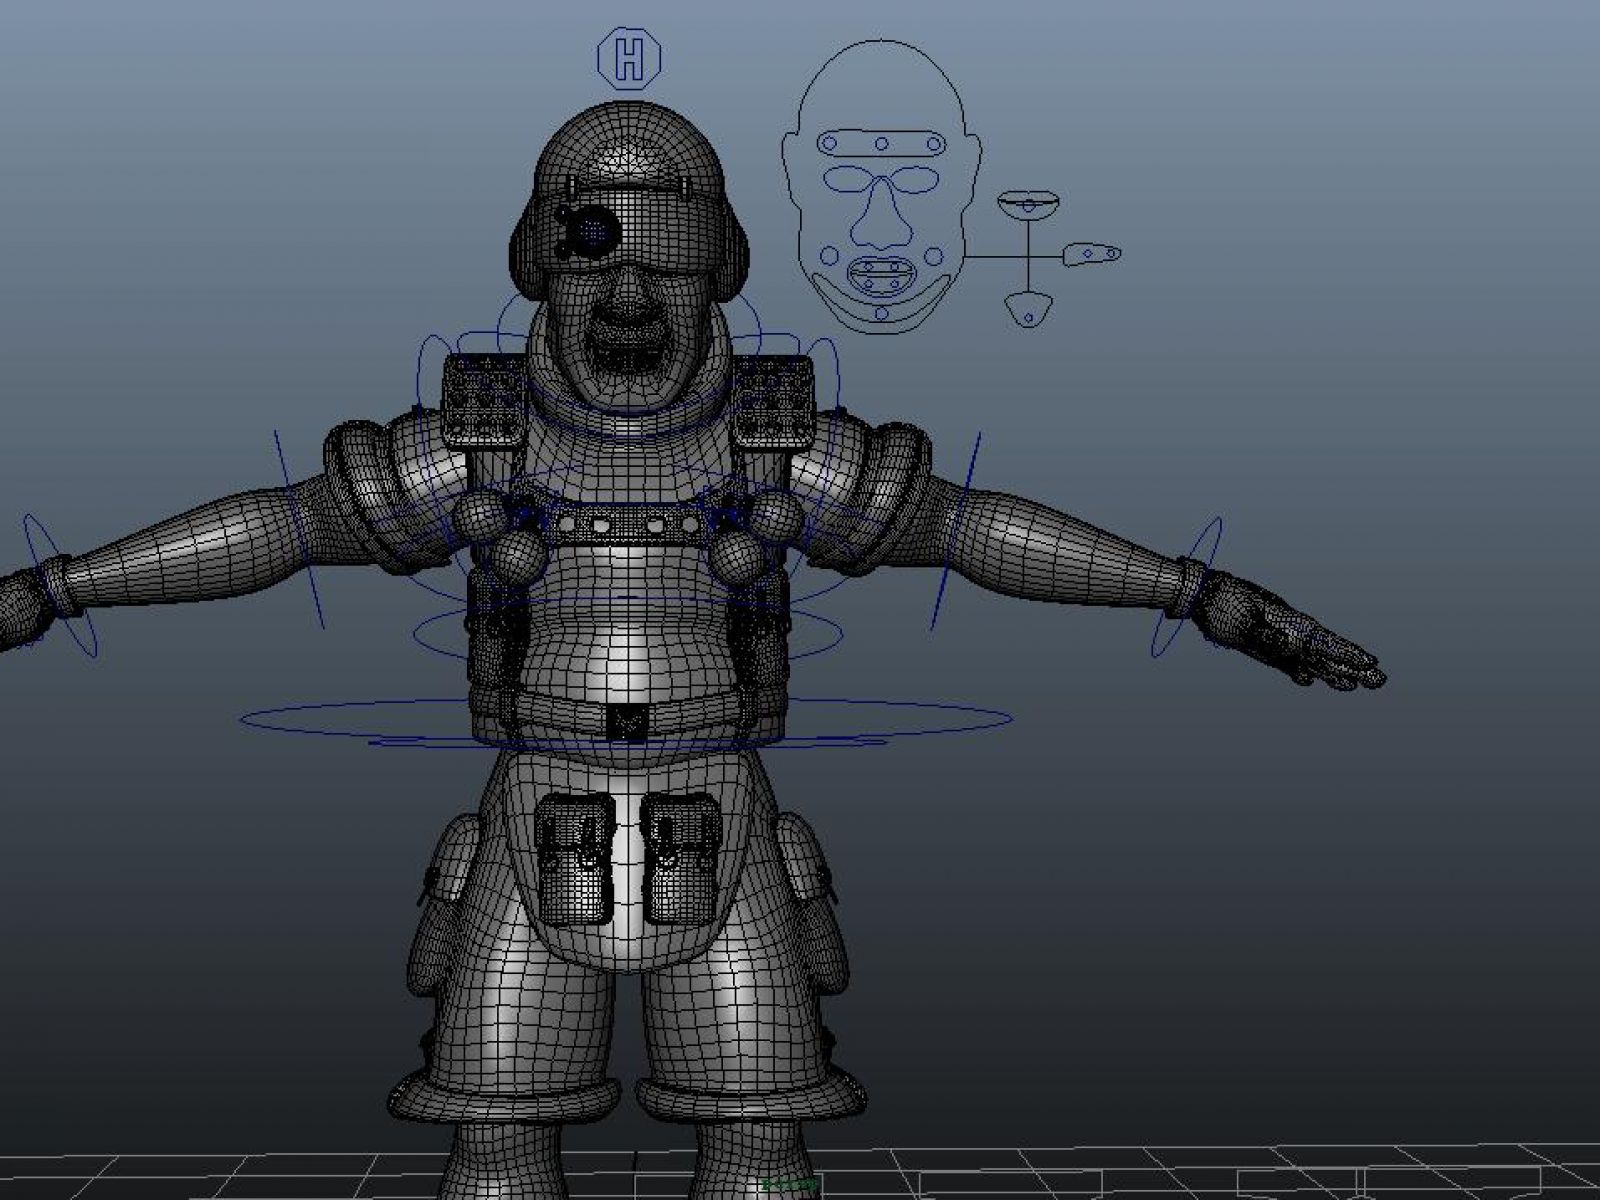Select the middle brow circle in the face panel
Viewport: 1600px width, 1200px height.
881,144
